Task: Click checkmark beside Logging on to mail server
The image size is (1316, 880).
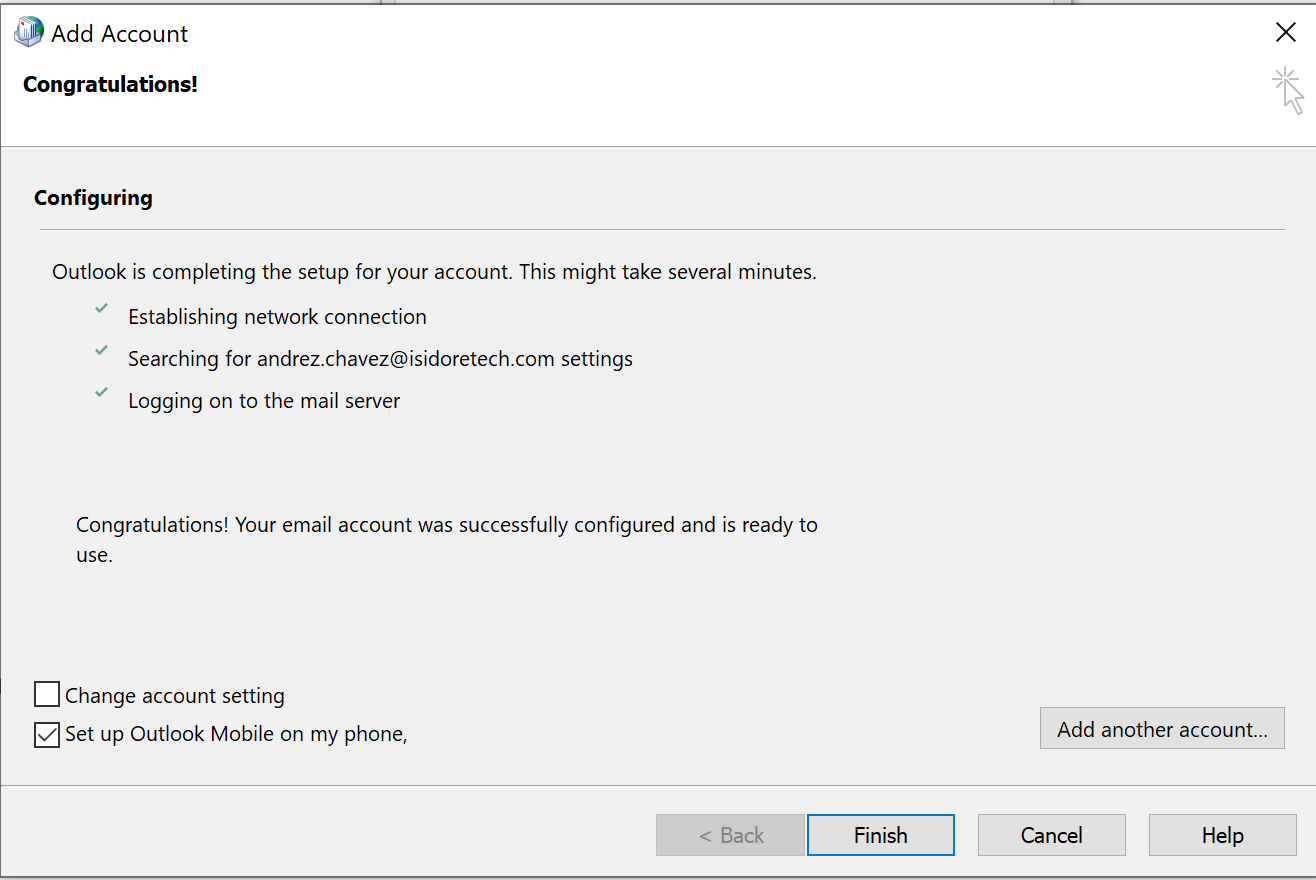Action: point(101,394)
